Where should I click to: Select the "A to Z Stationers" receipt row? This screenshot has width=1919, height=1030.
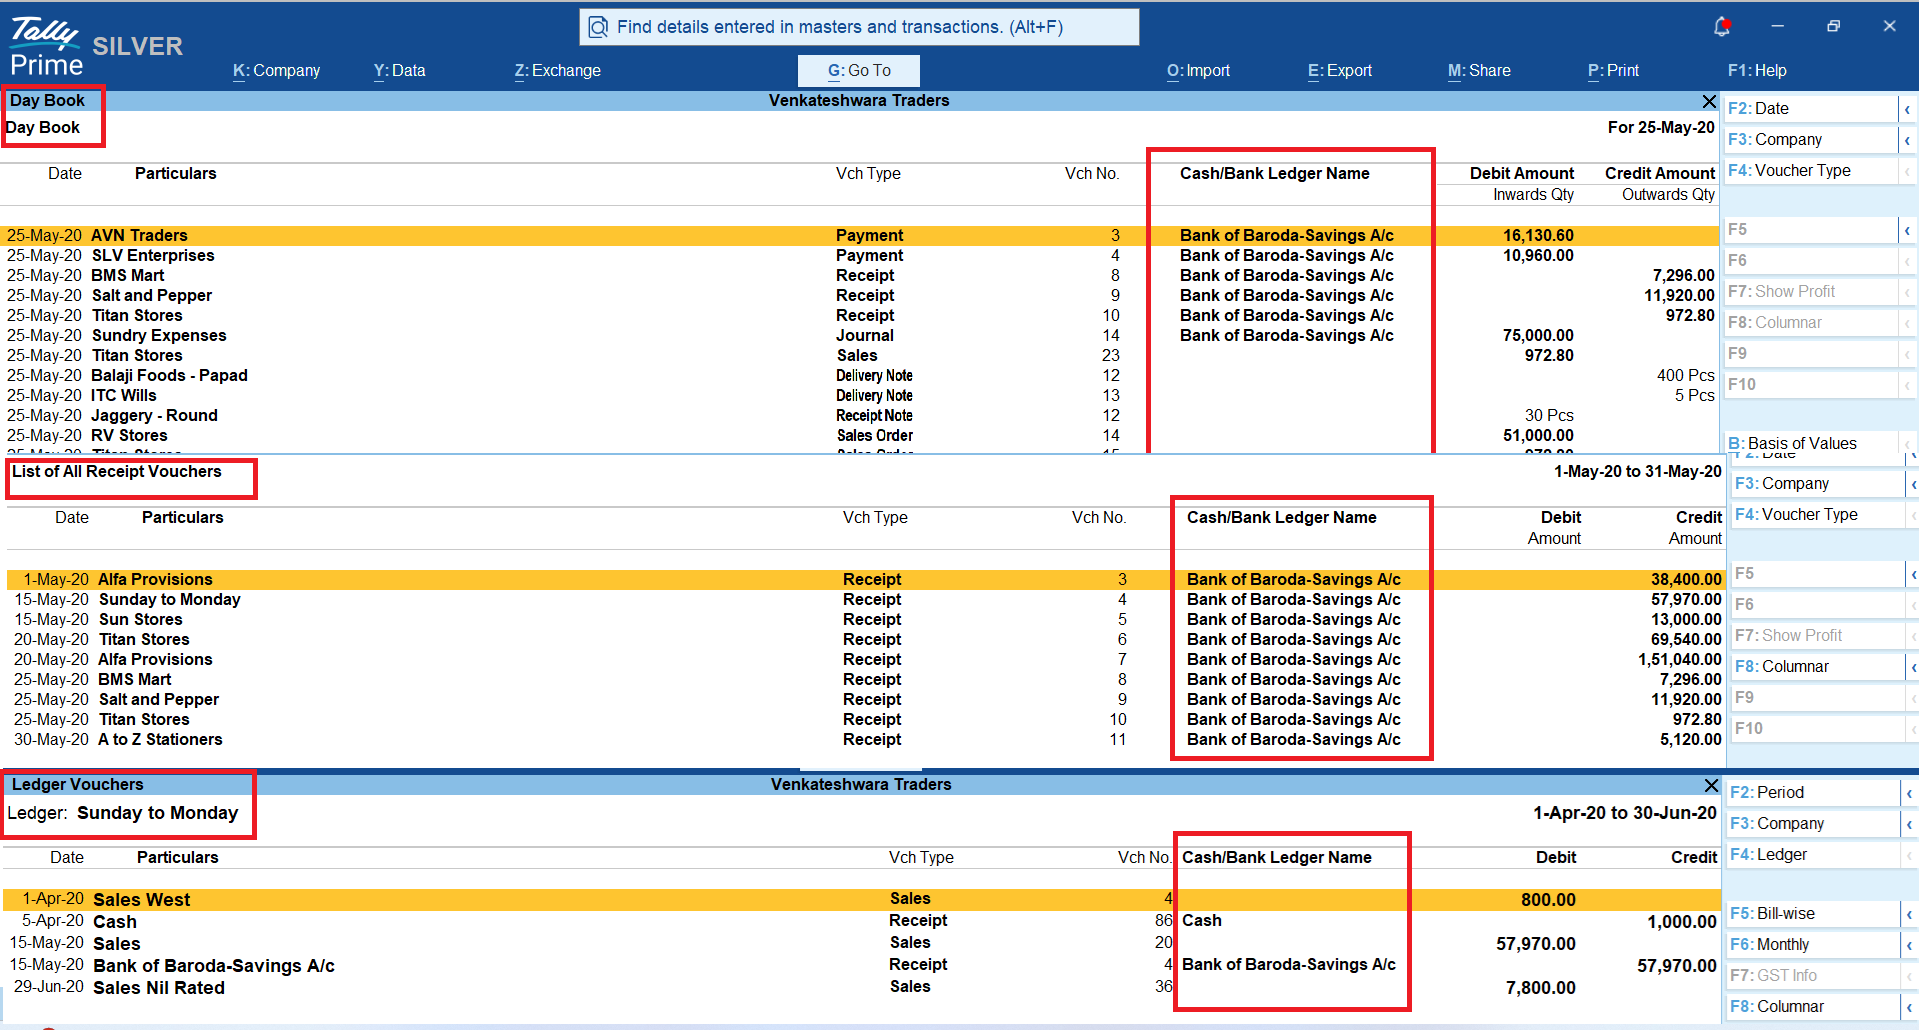(x=865, y=740)
